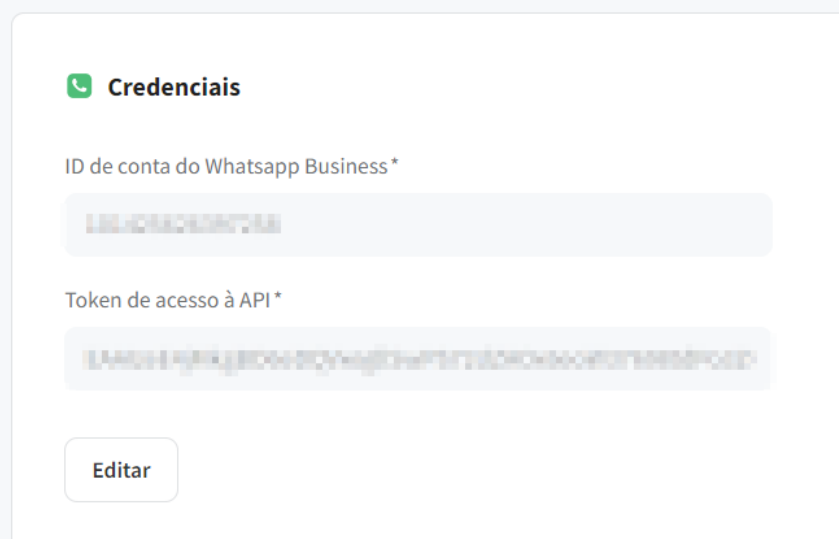Screen dimensions: 839x539
Task: Click empty space right of Editar button
Action: pyautogui.click(x=428, y=470)
